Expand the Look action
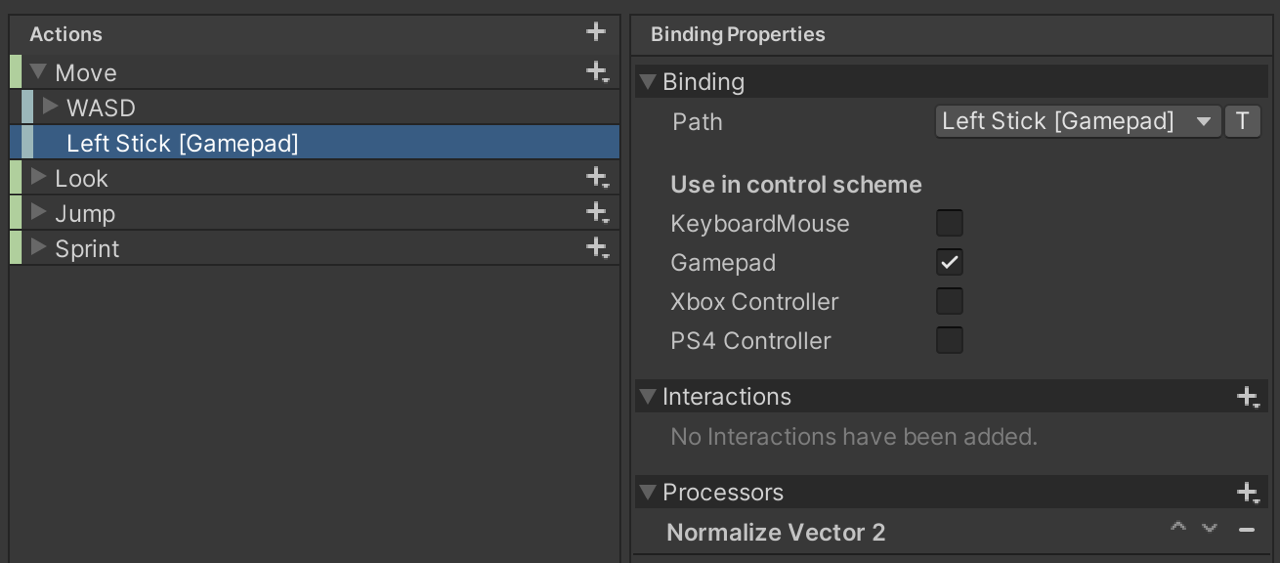 pos(39,178)
